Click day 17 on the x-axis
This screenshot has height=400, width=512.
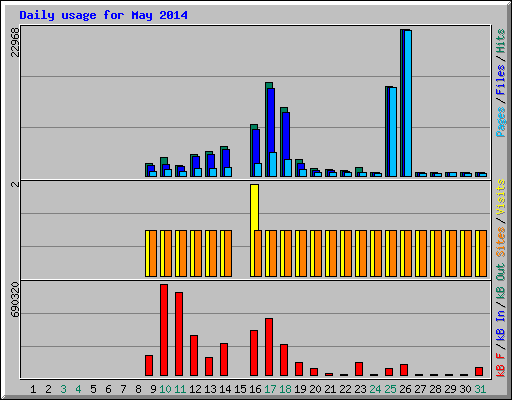pos(270,389)
